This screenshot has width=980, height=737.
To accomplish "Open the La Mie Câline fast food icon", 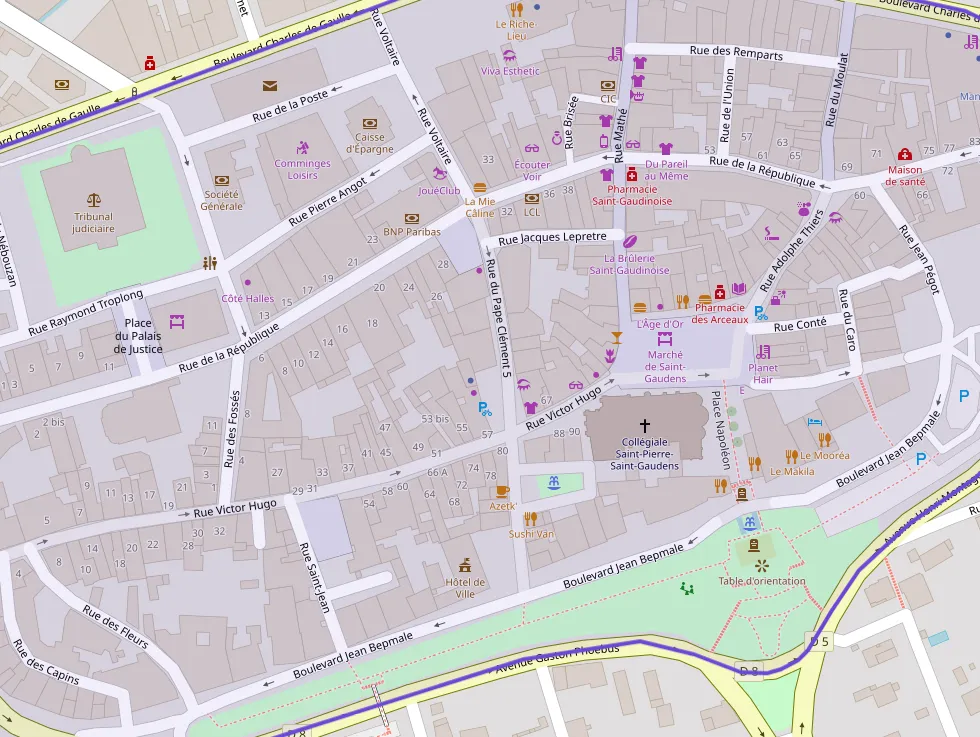I will pos(480,187).
